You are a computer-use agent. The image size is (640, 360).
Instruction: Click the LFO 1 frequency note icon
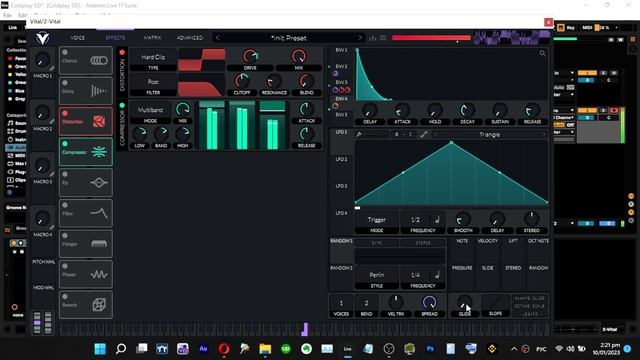(437, 220)
